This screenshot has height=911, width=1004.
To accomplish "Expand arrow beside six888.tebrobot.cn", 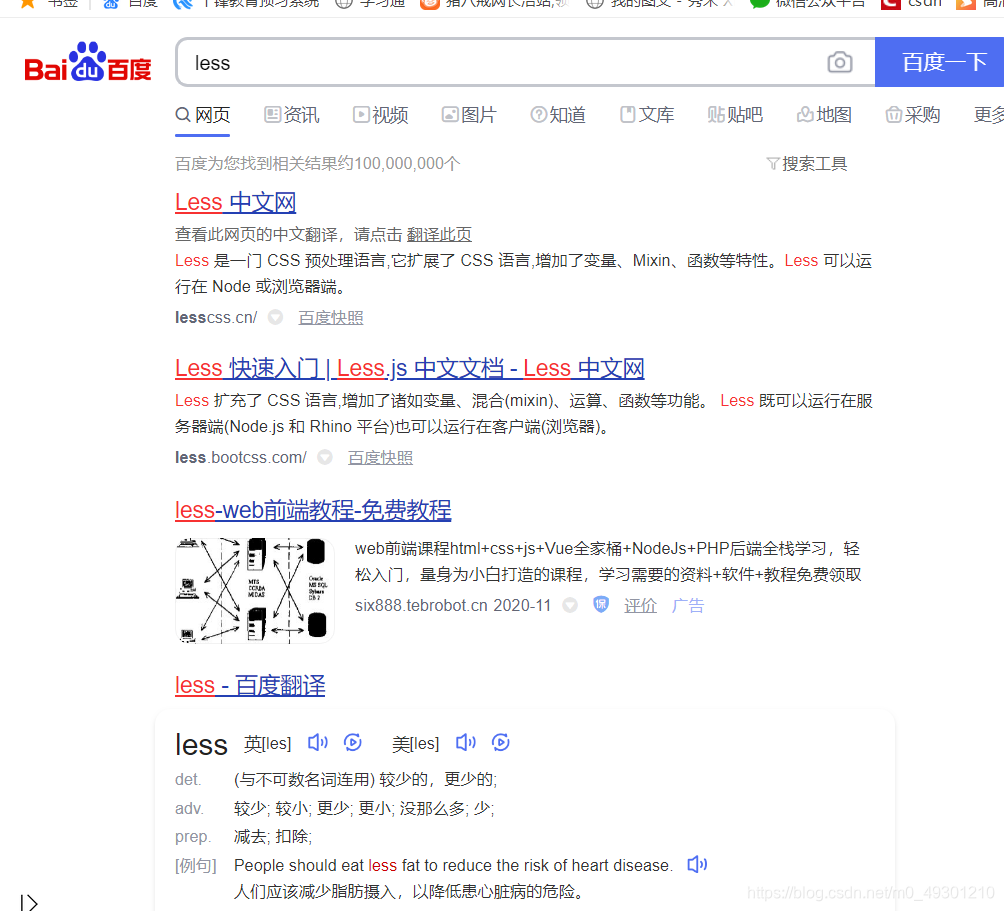I will 570,605.
